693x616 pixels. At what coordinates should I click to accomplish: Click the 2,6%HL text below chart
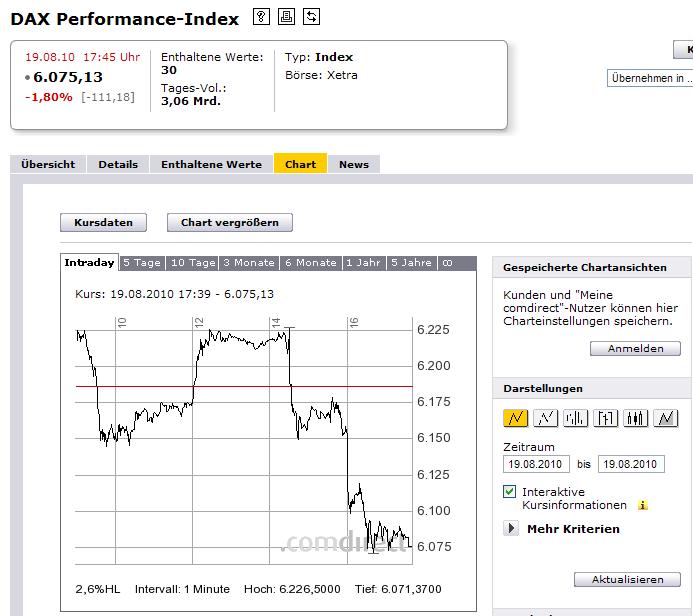click(98, 589)
